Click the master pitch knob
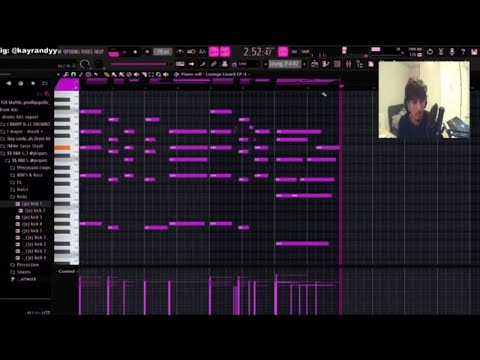Image resolution: width=480 pixels, height=360 pixels. point(98,64)
